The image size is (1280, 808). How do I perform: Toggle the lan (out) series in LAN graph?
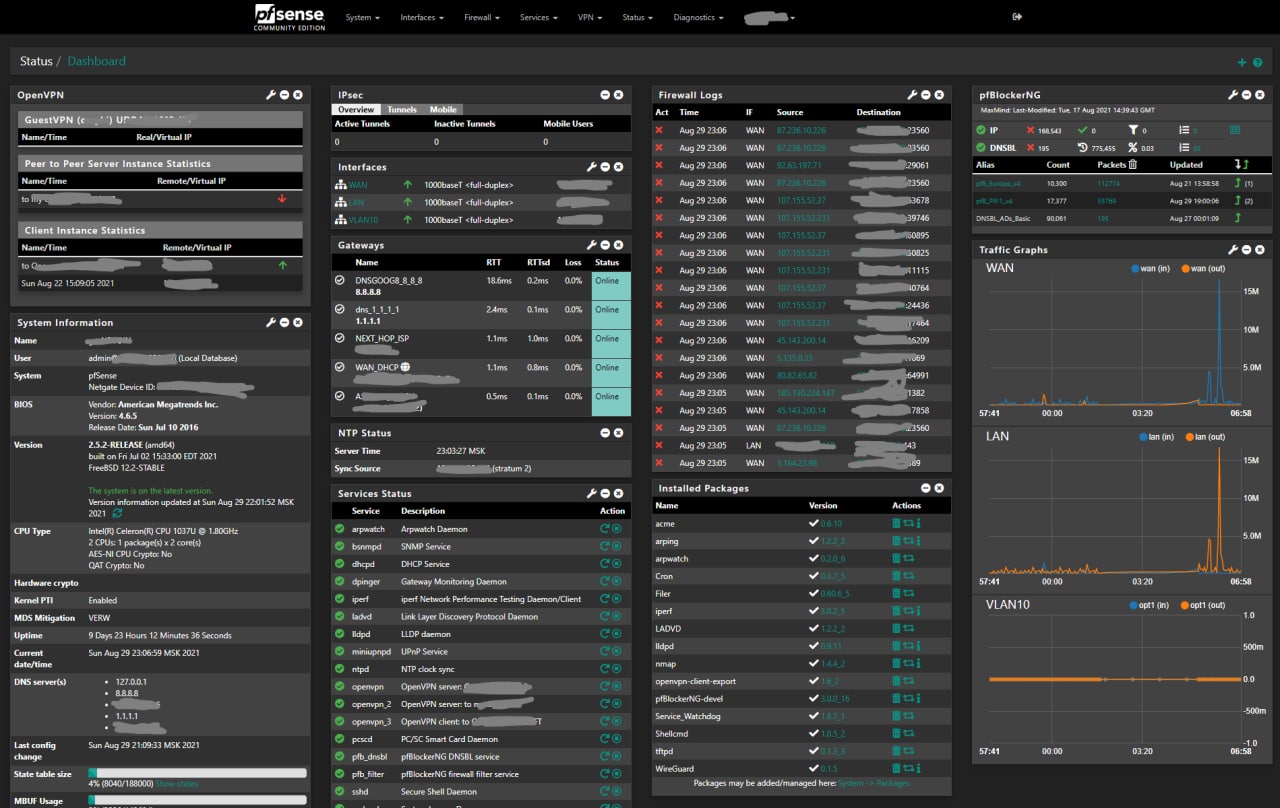[x=1205, y=437]
